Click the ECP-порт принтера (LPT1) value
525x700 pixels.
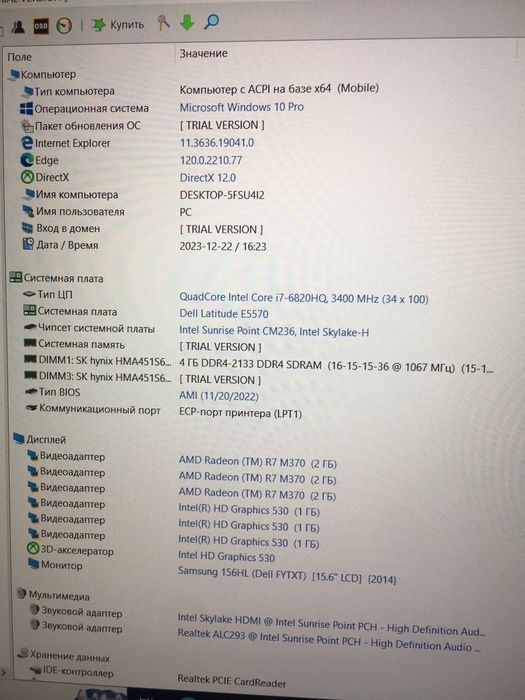tap(240, 413)
